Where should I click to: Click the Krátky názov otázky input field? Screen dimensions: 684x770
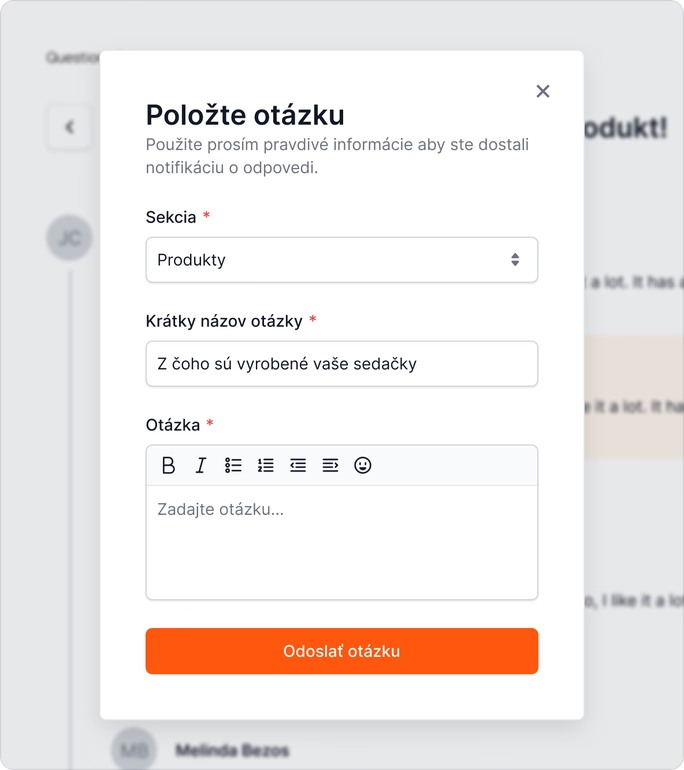[x=341, y=364]
